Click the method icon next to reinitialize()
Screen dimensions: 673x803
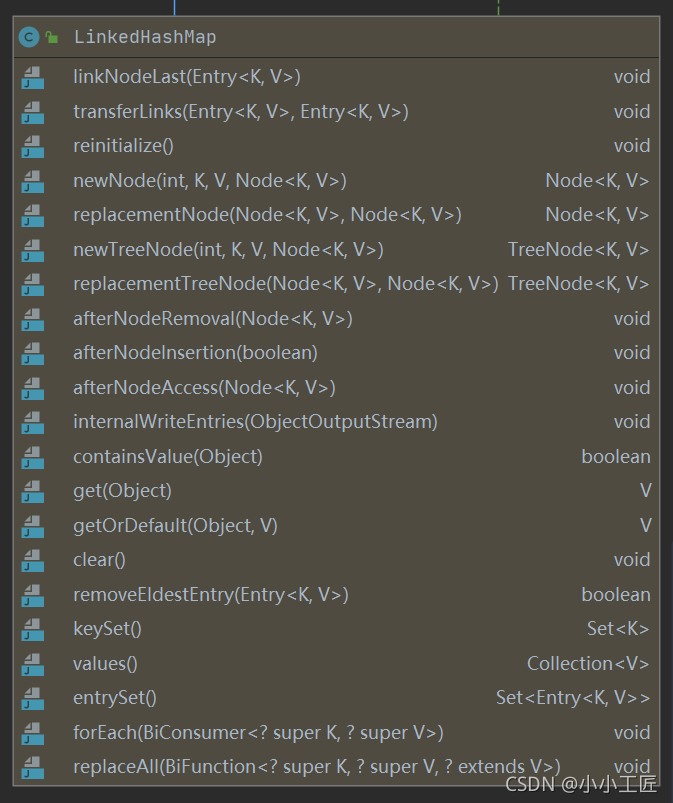(33, 147)
